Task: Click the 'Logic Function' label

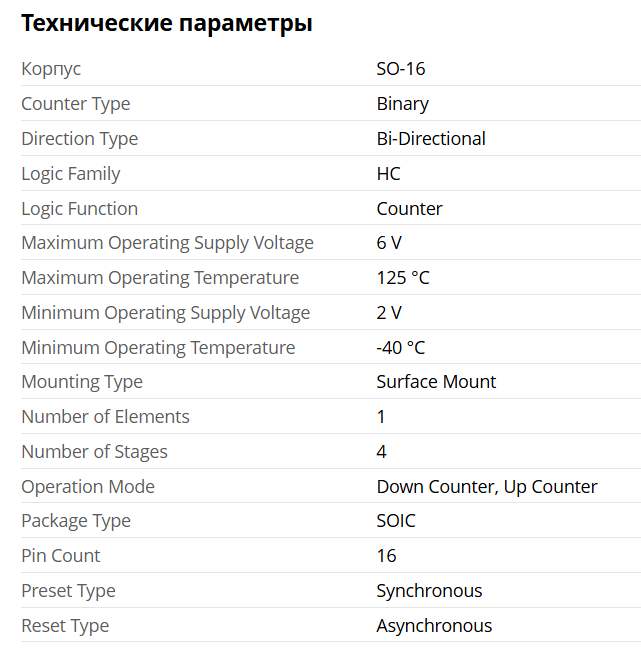Action: pos(80,209)
